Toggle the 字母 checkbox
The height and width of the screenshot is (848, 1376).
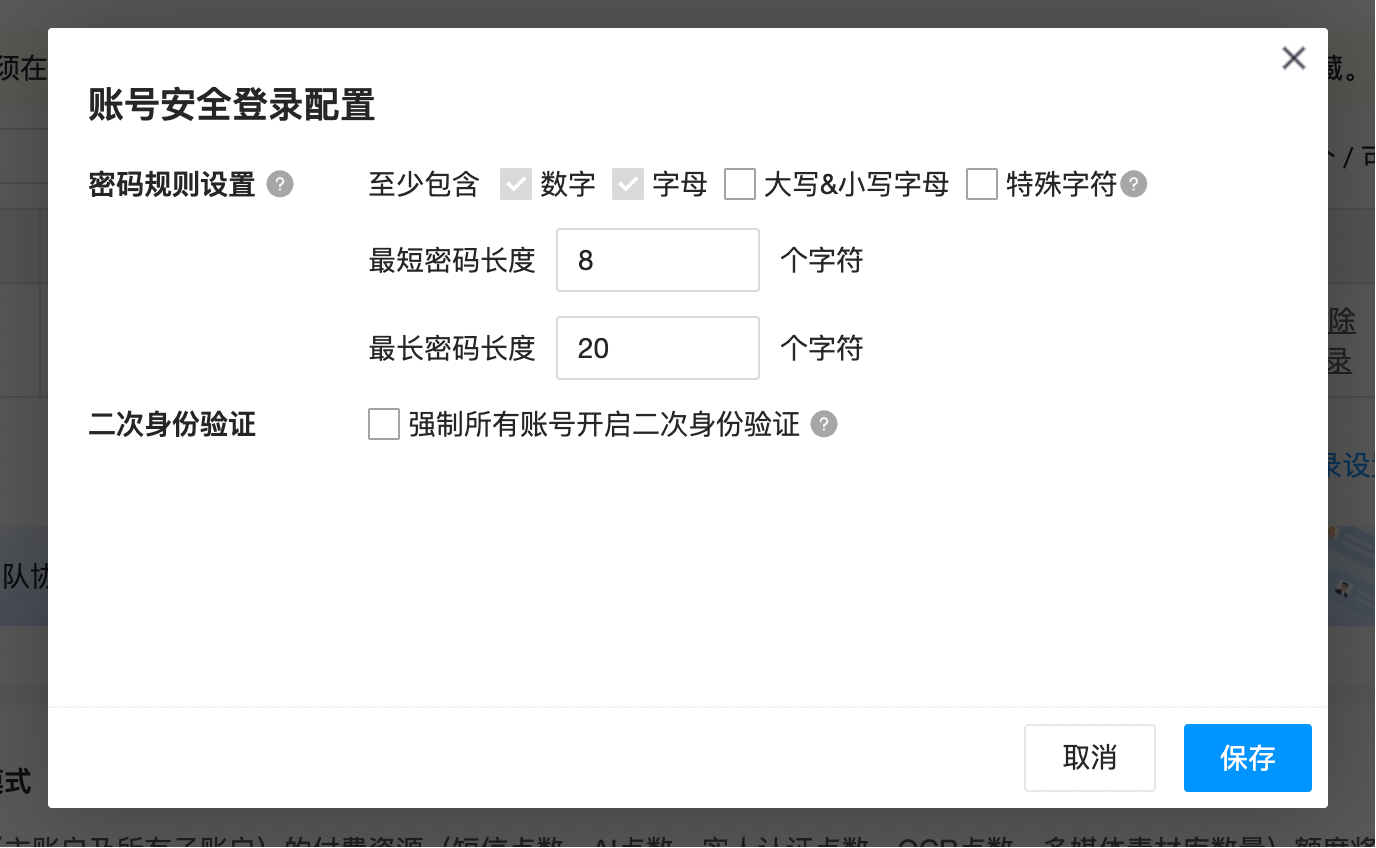point(628,184)
